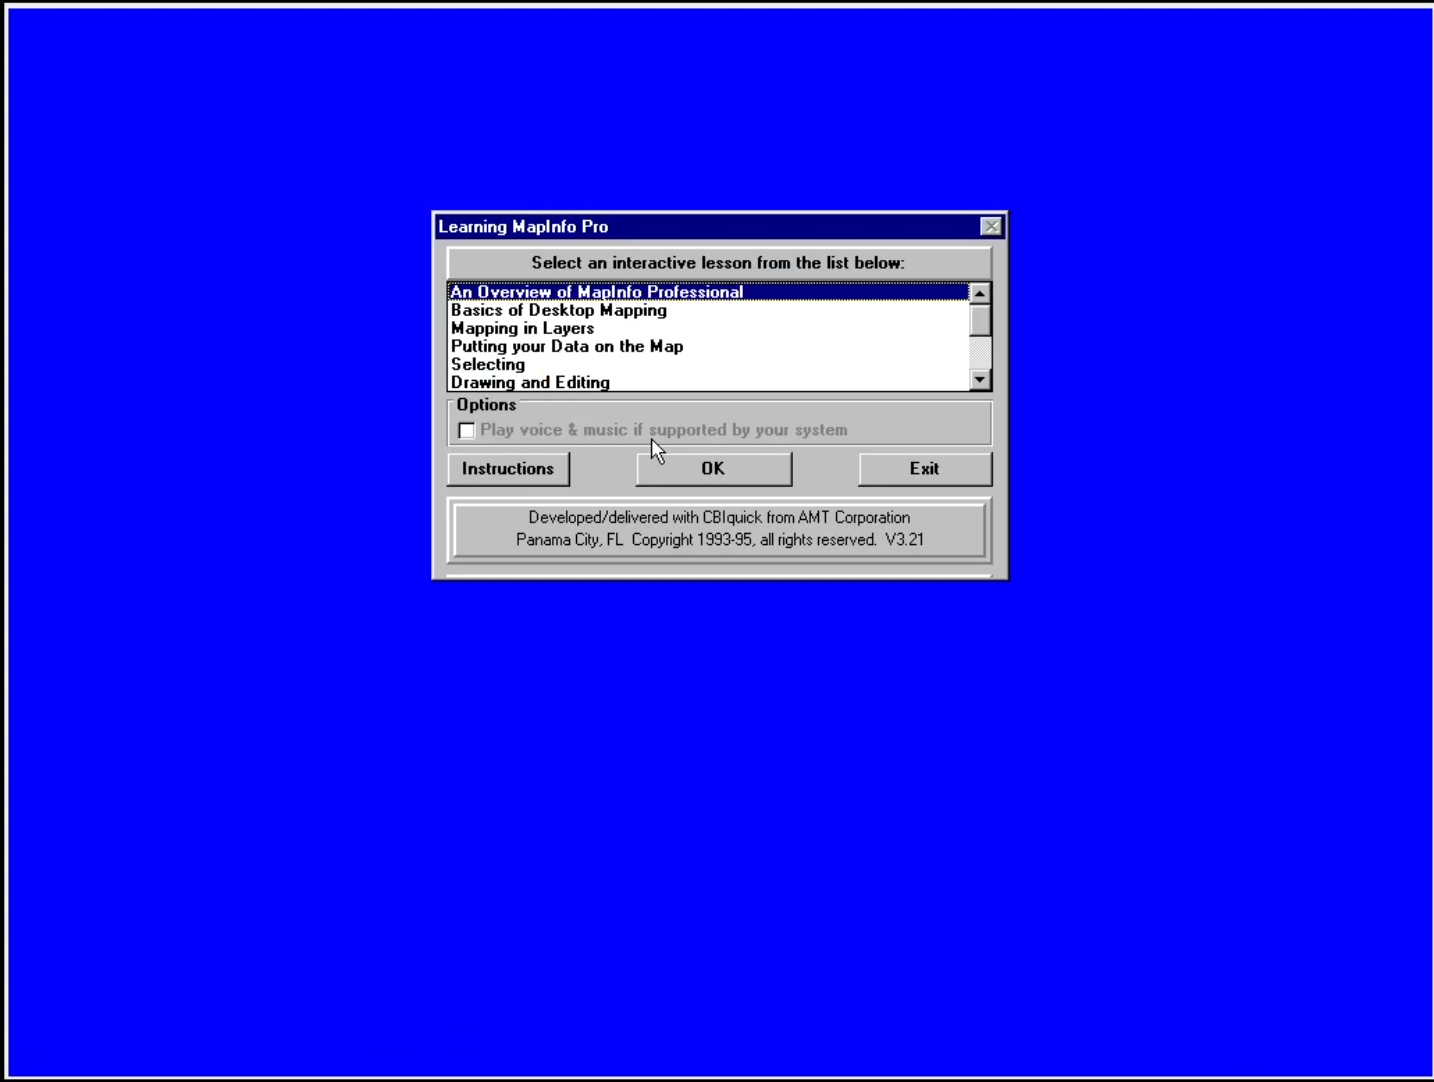Select 'Basics of Desktop Mapping' lesson
This screenshot has height=1082, width=1434.
coord(708,310)
